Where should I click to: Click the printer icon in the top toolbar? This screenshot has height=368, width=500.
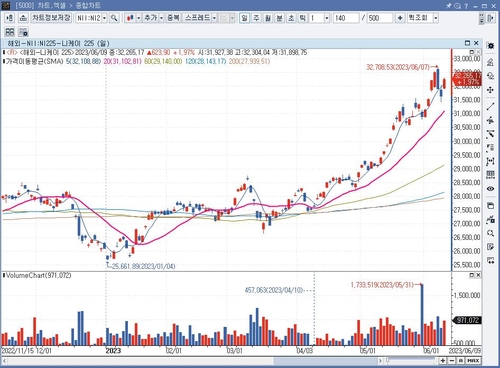coord(23,18)
